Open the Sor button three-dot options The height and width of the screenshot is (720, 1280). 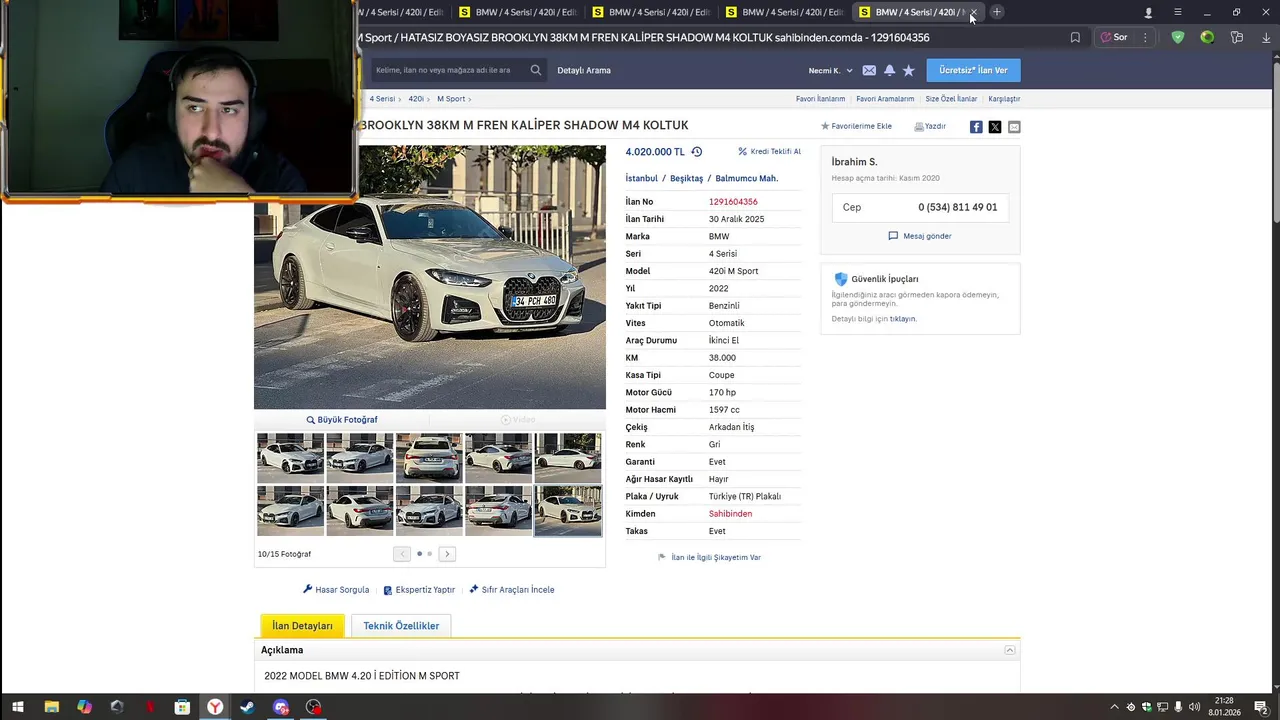1146,37
